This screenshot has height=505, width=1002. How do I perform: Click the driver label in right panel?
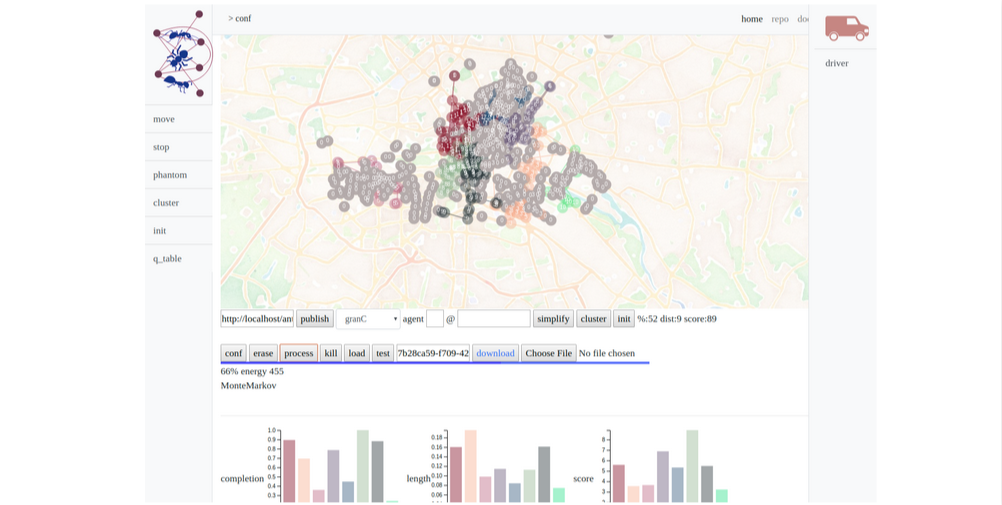pyautogui.click(x=837, y=63)
